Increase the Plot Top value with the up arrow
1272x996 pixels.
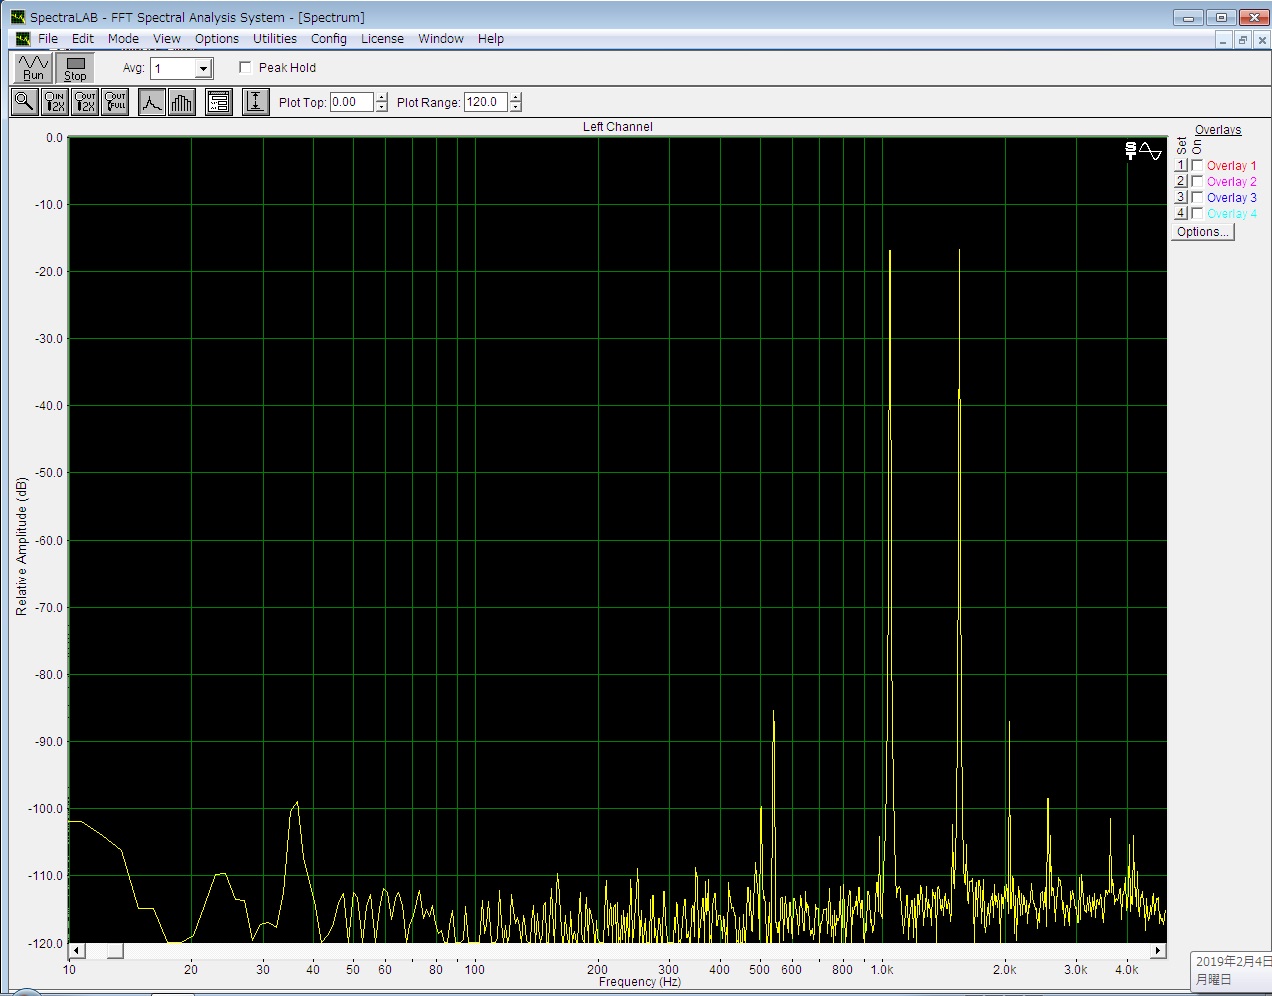pos(381,97)
